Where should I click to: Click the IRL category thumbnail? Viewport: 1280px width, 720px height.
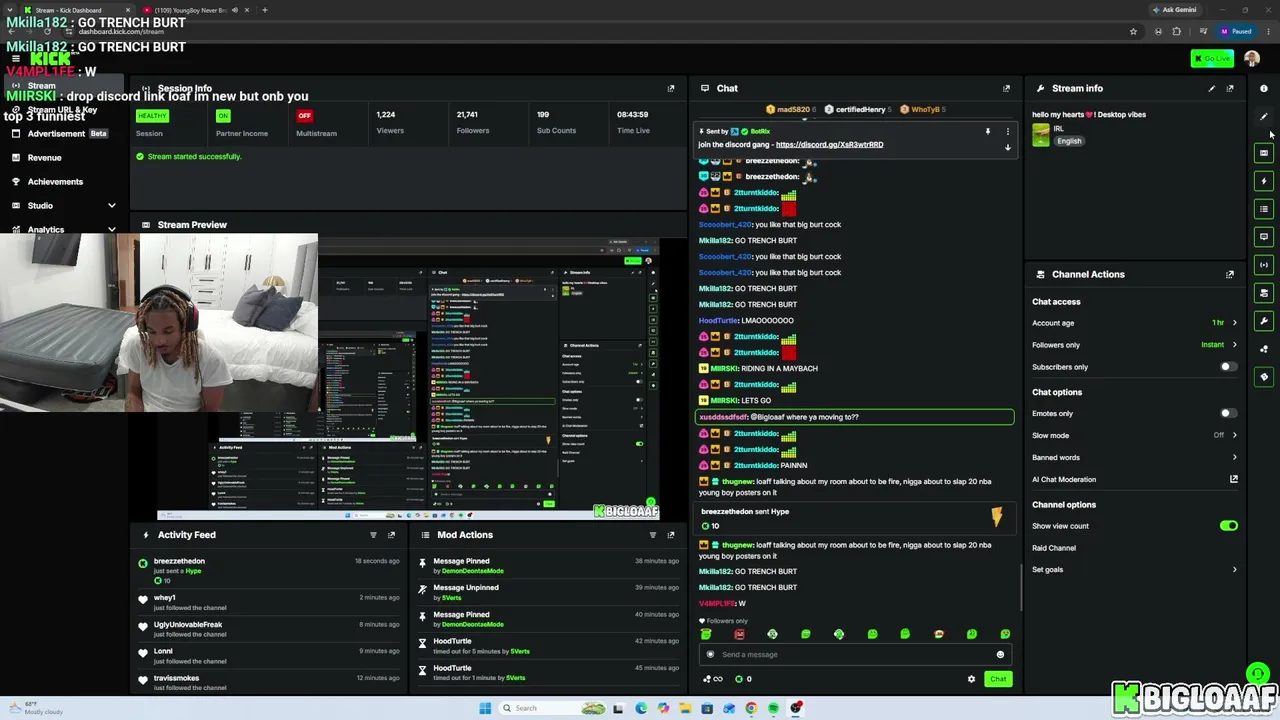coord(1041,135)
